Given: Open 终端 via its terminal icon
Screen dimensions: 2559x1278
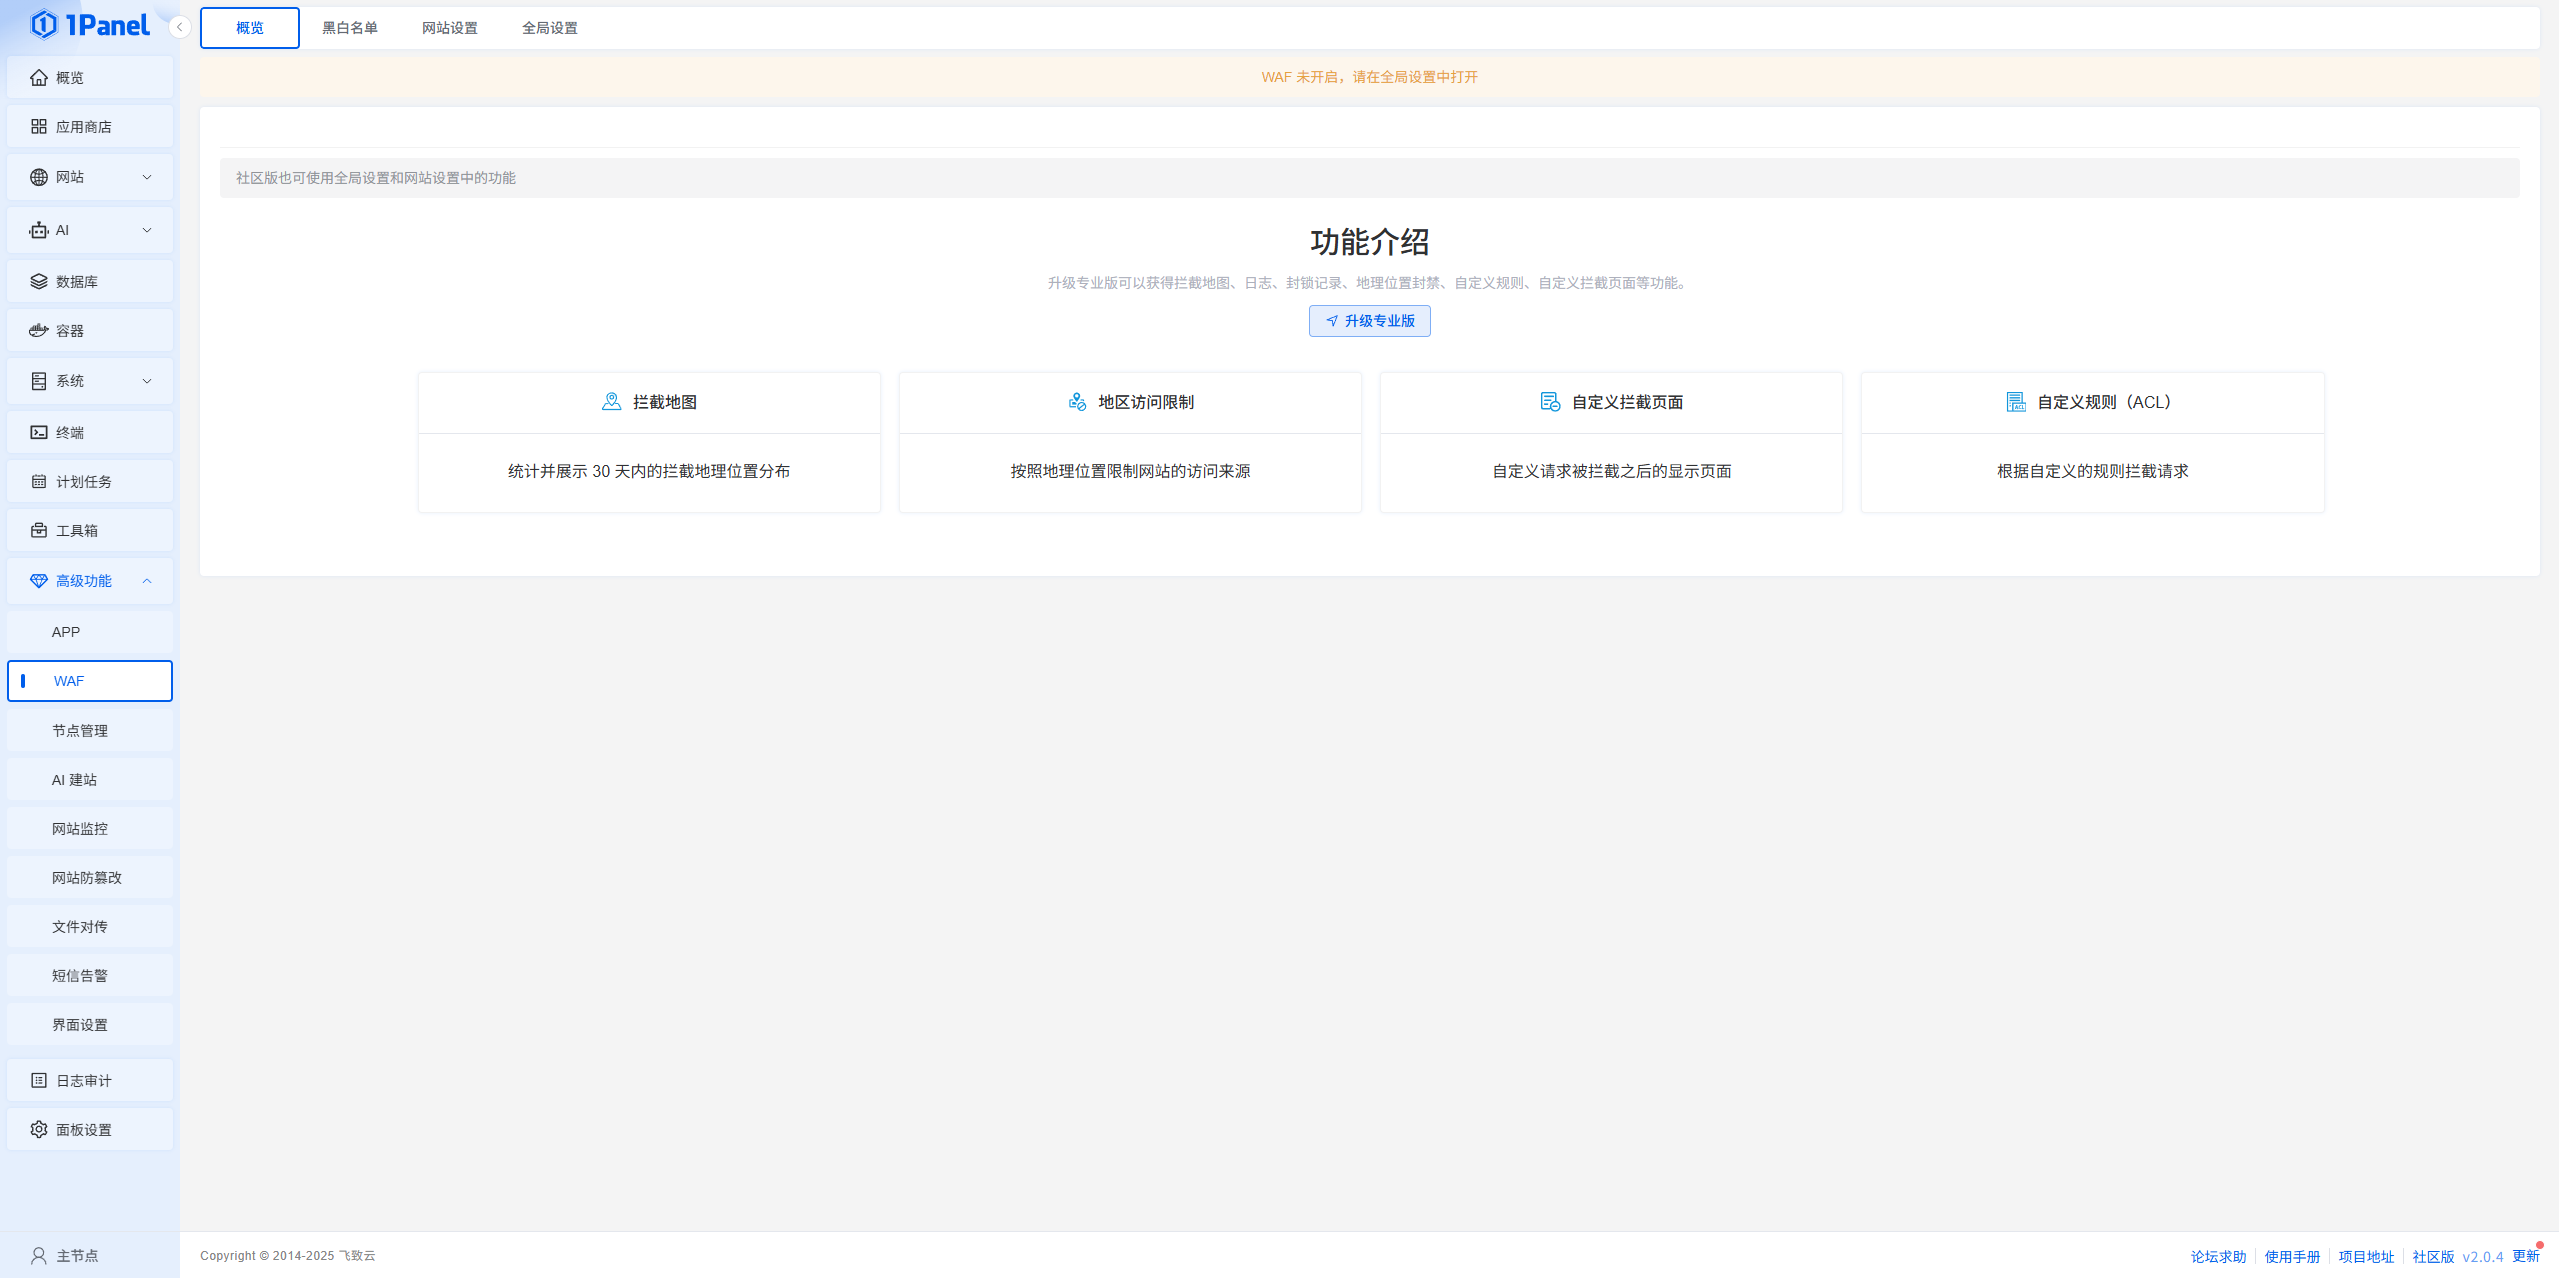Looking at the screenshot, I should [x=39, y=433].
